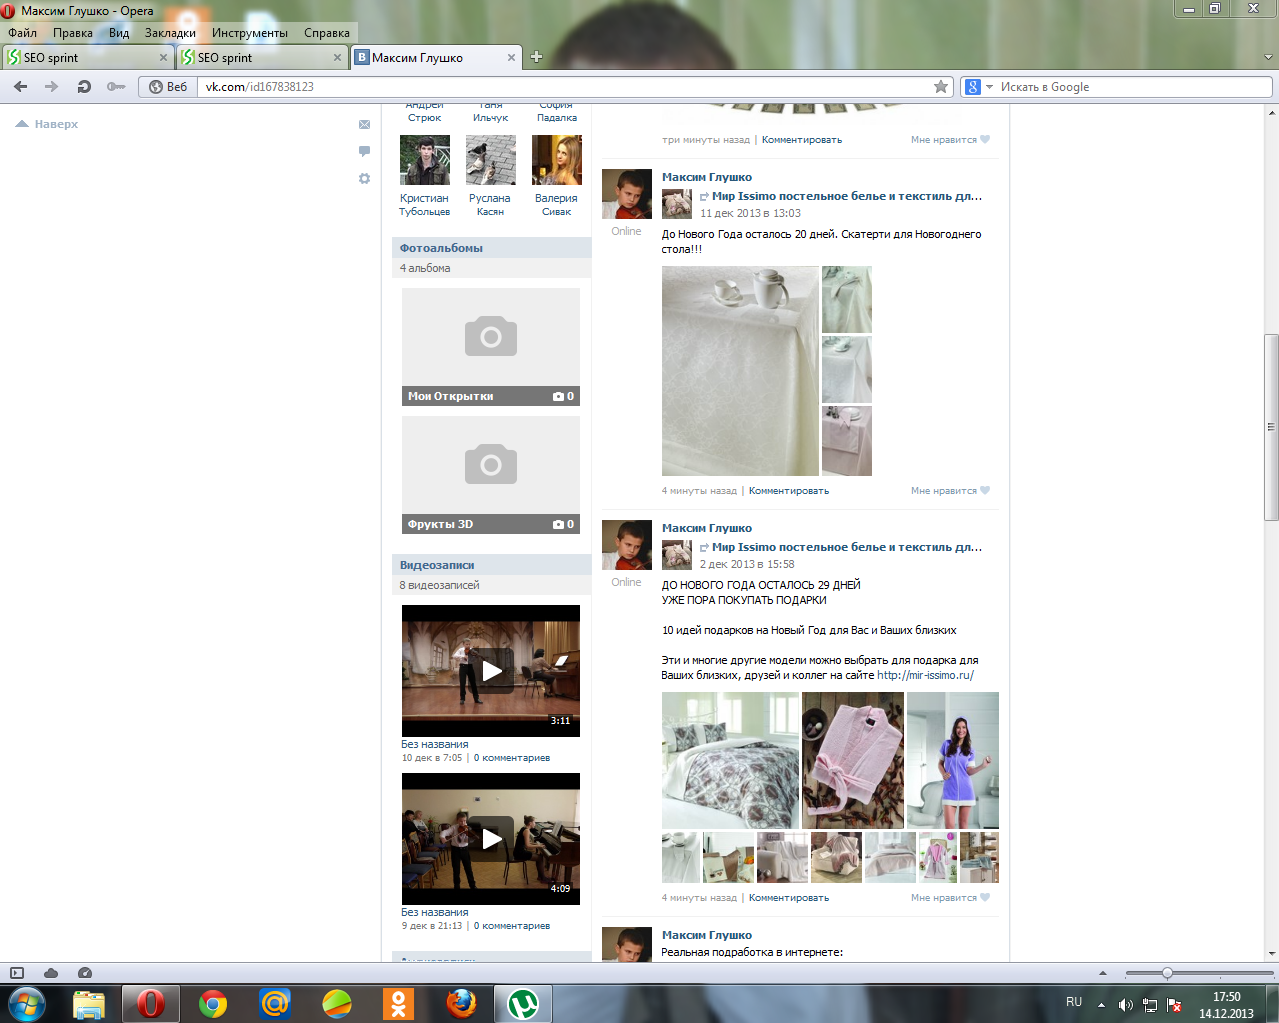The height and width of the screenshot is (1023, 1279).
Task: Reload the page with the refresh icon
Action: [x=84, y=87]
